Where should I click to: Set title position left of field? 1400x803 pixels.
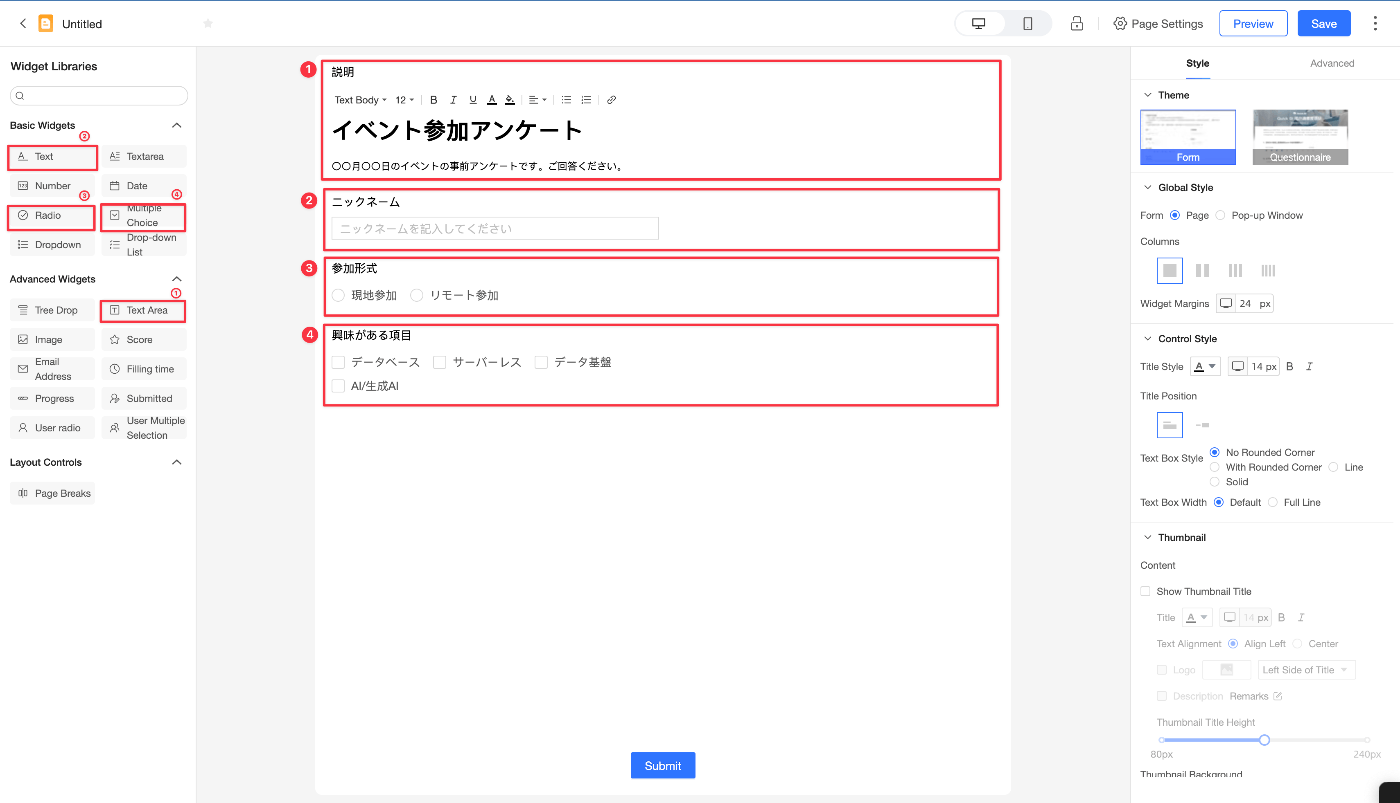[1202, 425]
